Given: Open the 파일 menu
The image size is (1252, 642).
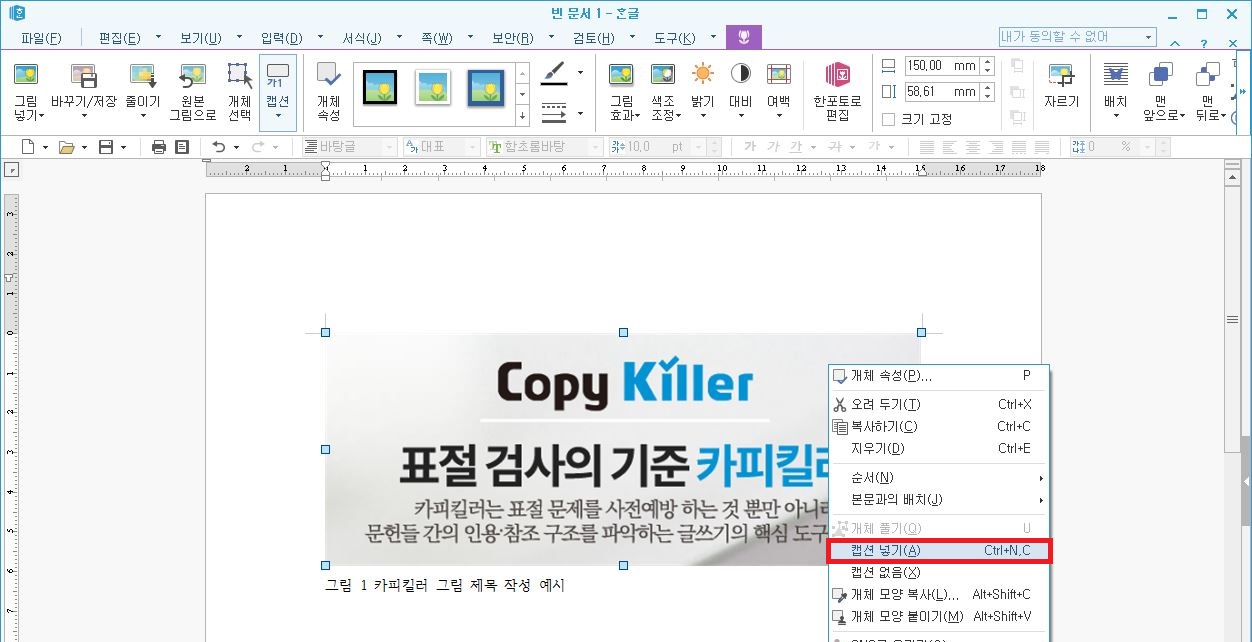Looking at the screenshot, I should click(41, 38).
